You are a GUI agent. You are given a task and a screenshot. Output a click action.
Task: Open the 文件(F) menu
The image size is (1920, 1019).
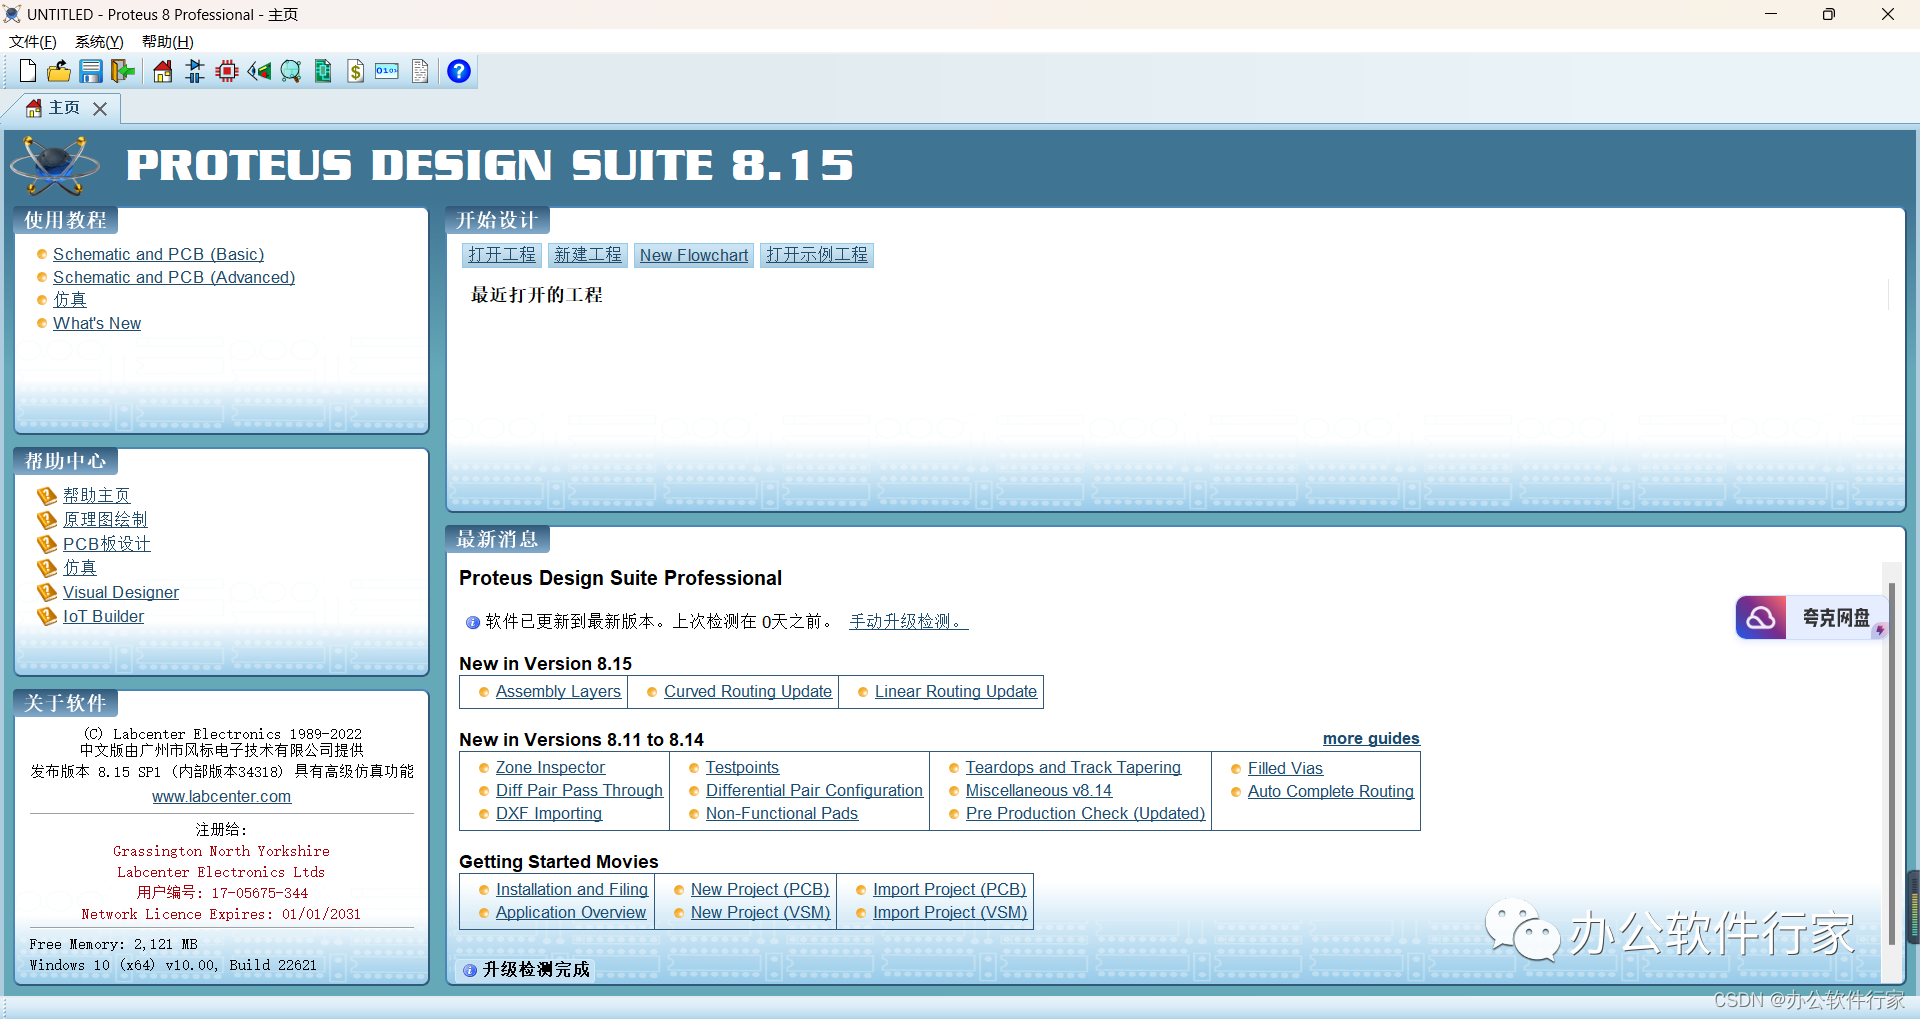click(33, 42)
